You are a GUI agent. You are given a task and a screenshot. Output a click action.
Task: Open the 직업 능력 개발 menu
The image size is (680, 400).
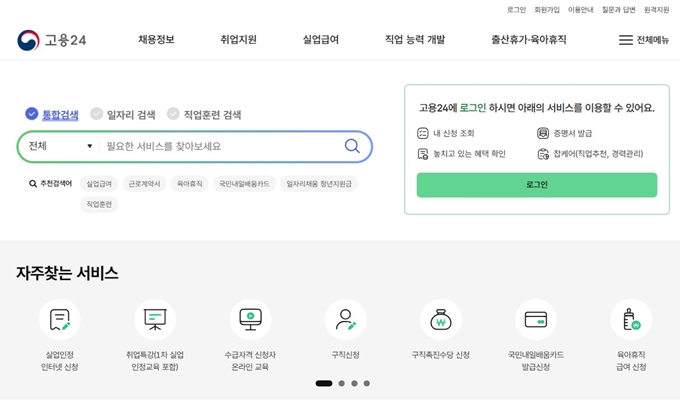415,39
